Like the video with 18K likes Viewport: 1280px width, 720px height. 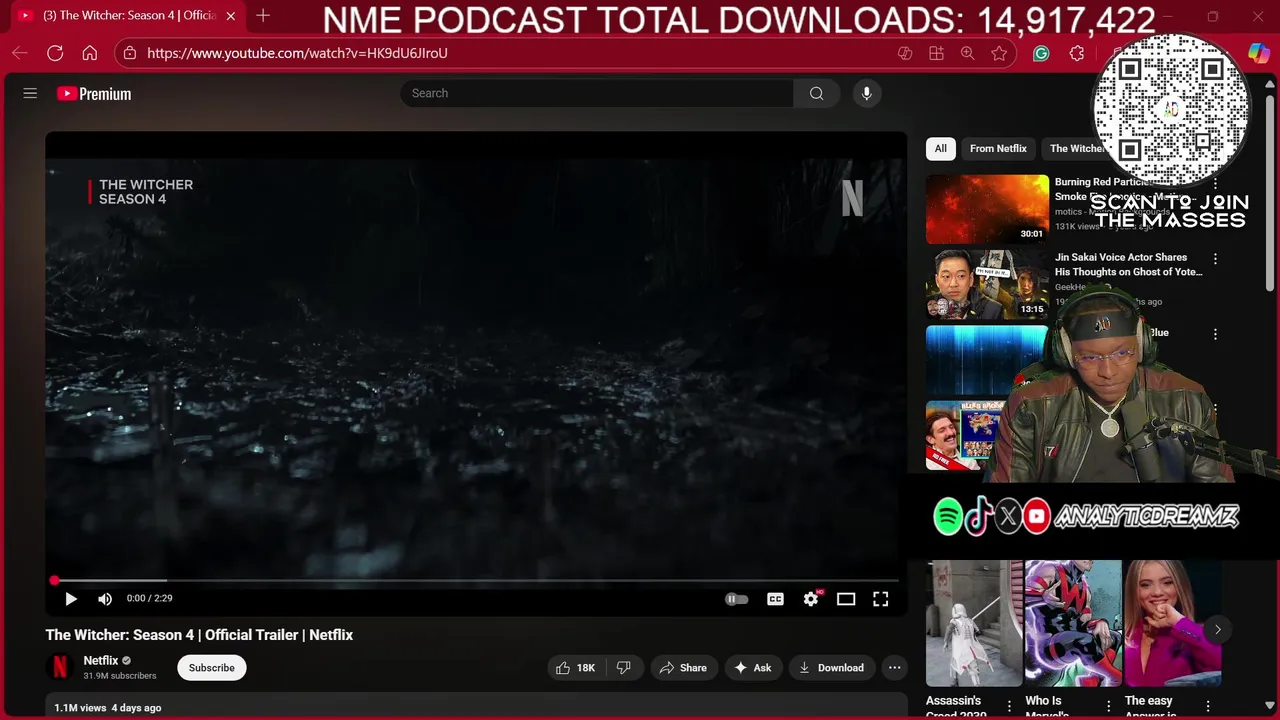[x=575, y=668]
